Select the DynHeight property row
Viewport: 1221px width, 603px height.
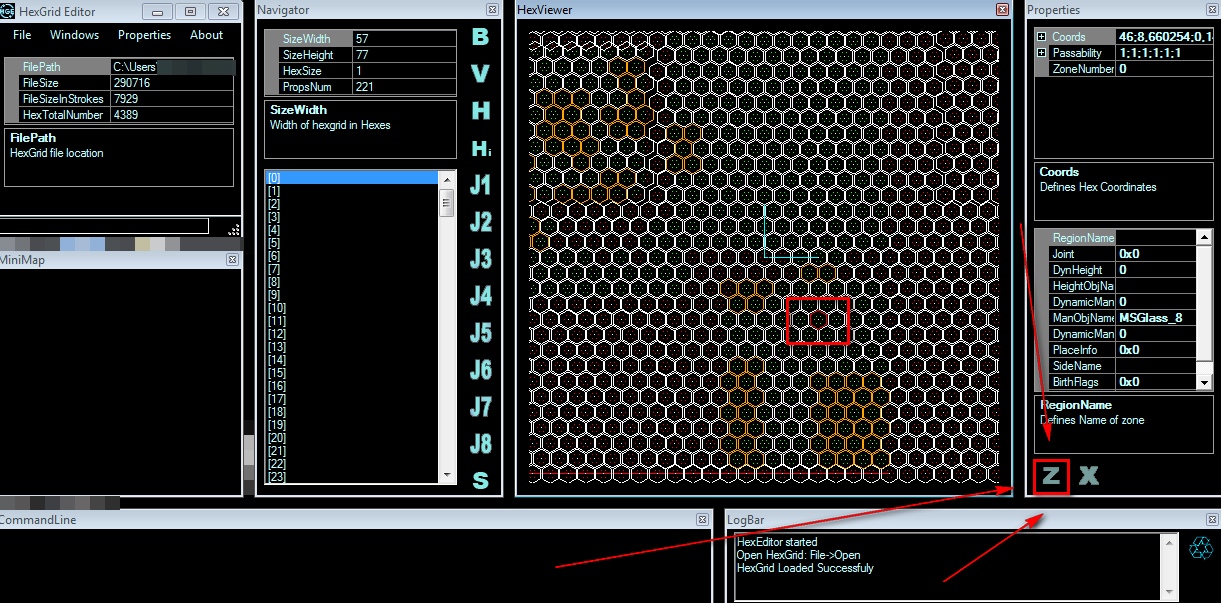1116,270
